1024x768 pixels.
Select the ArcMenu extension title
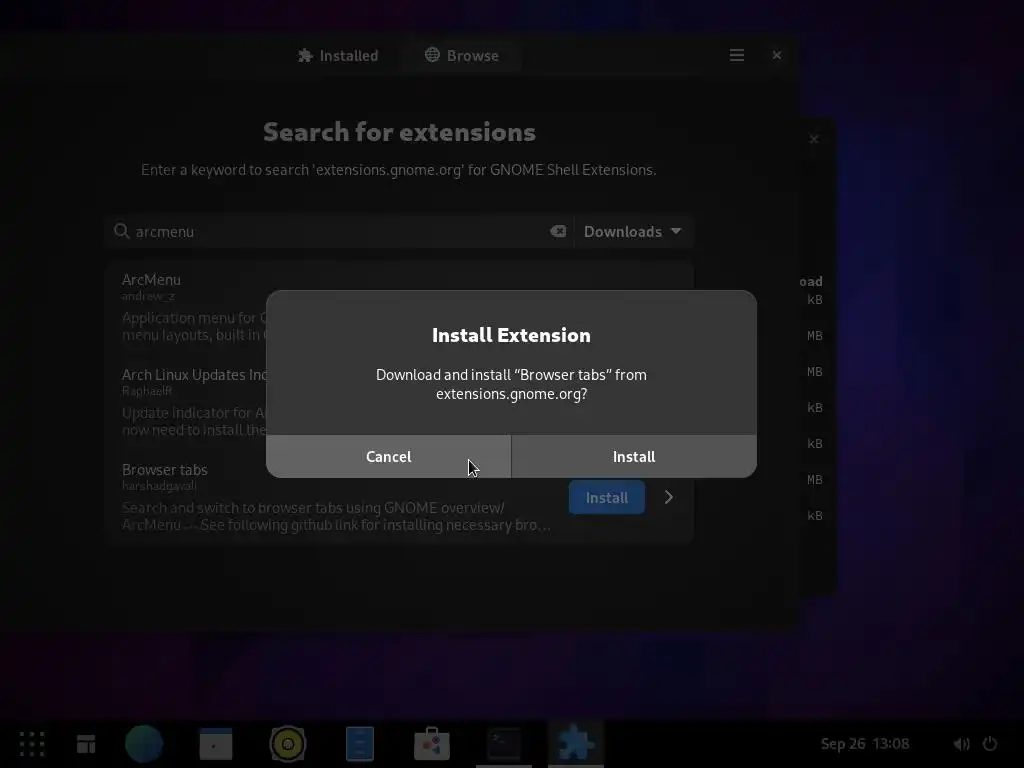(151, 280)
